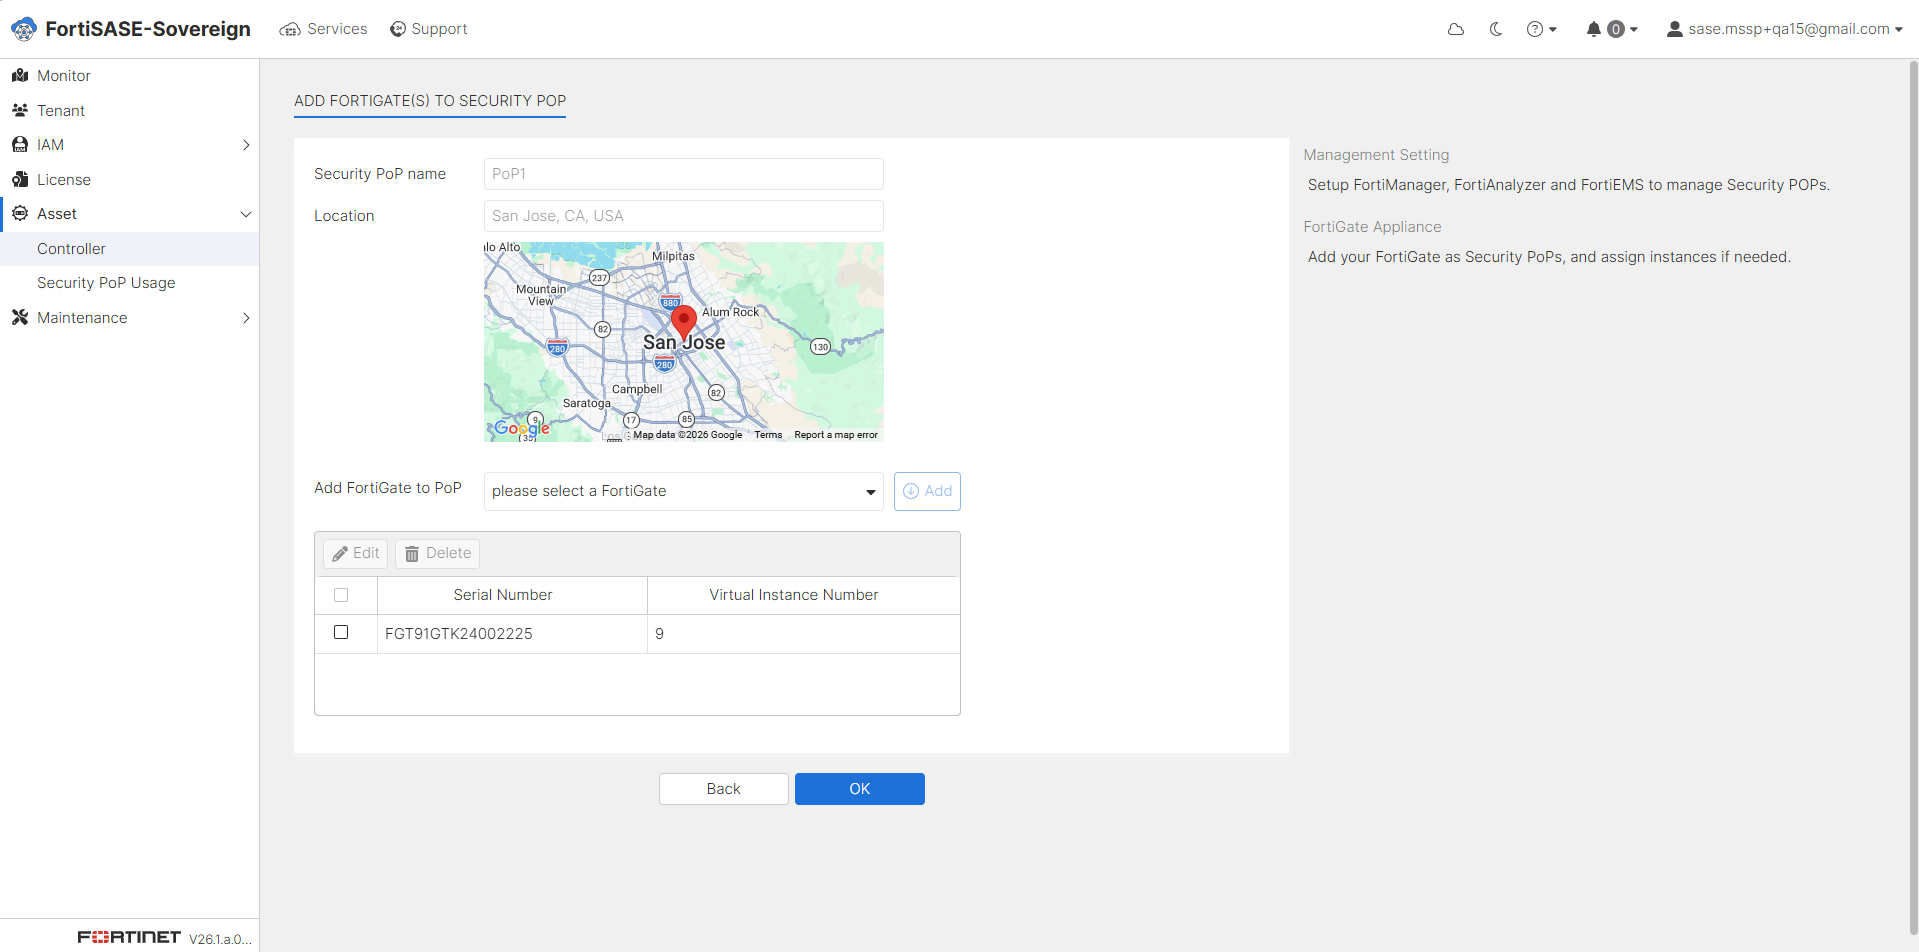This screenshot has width=1919, height=952.
Task: Open the 'please select a FortiGate' dropdown
Action: 683,491
